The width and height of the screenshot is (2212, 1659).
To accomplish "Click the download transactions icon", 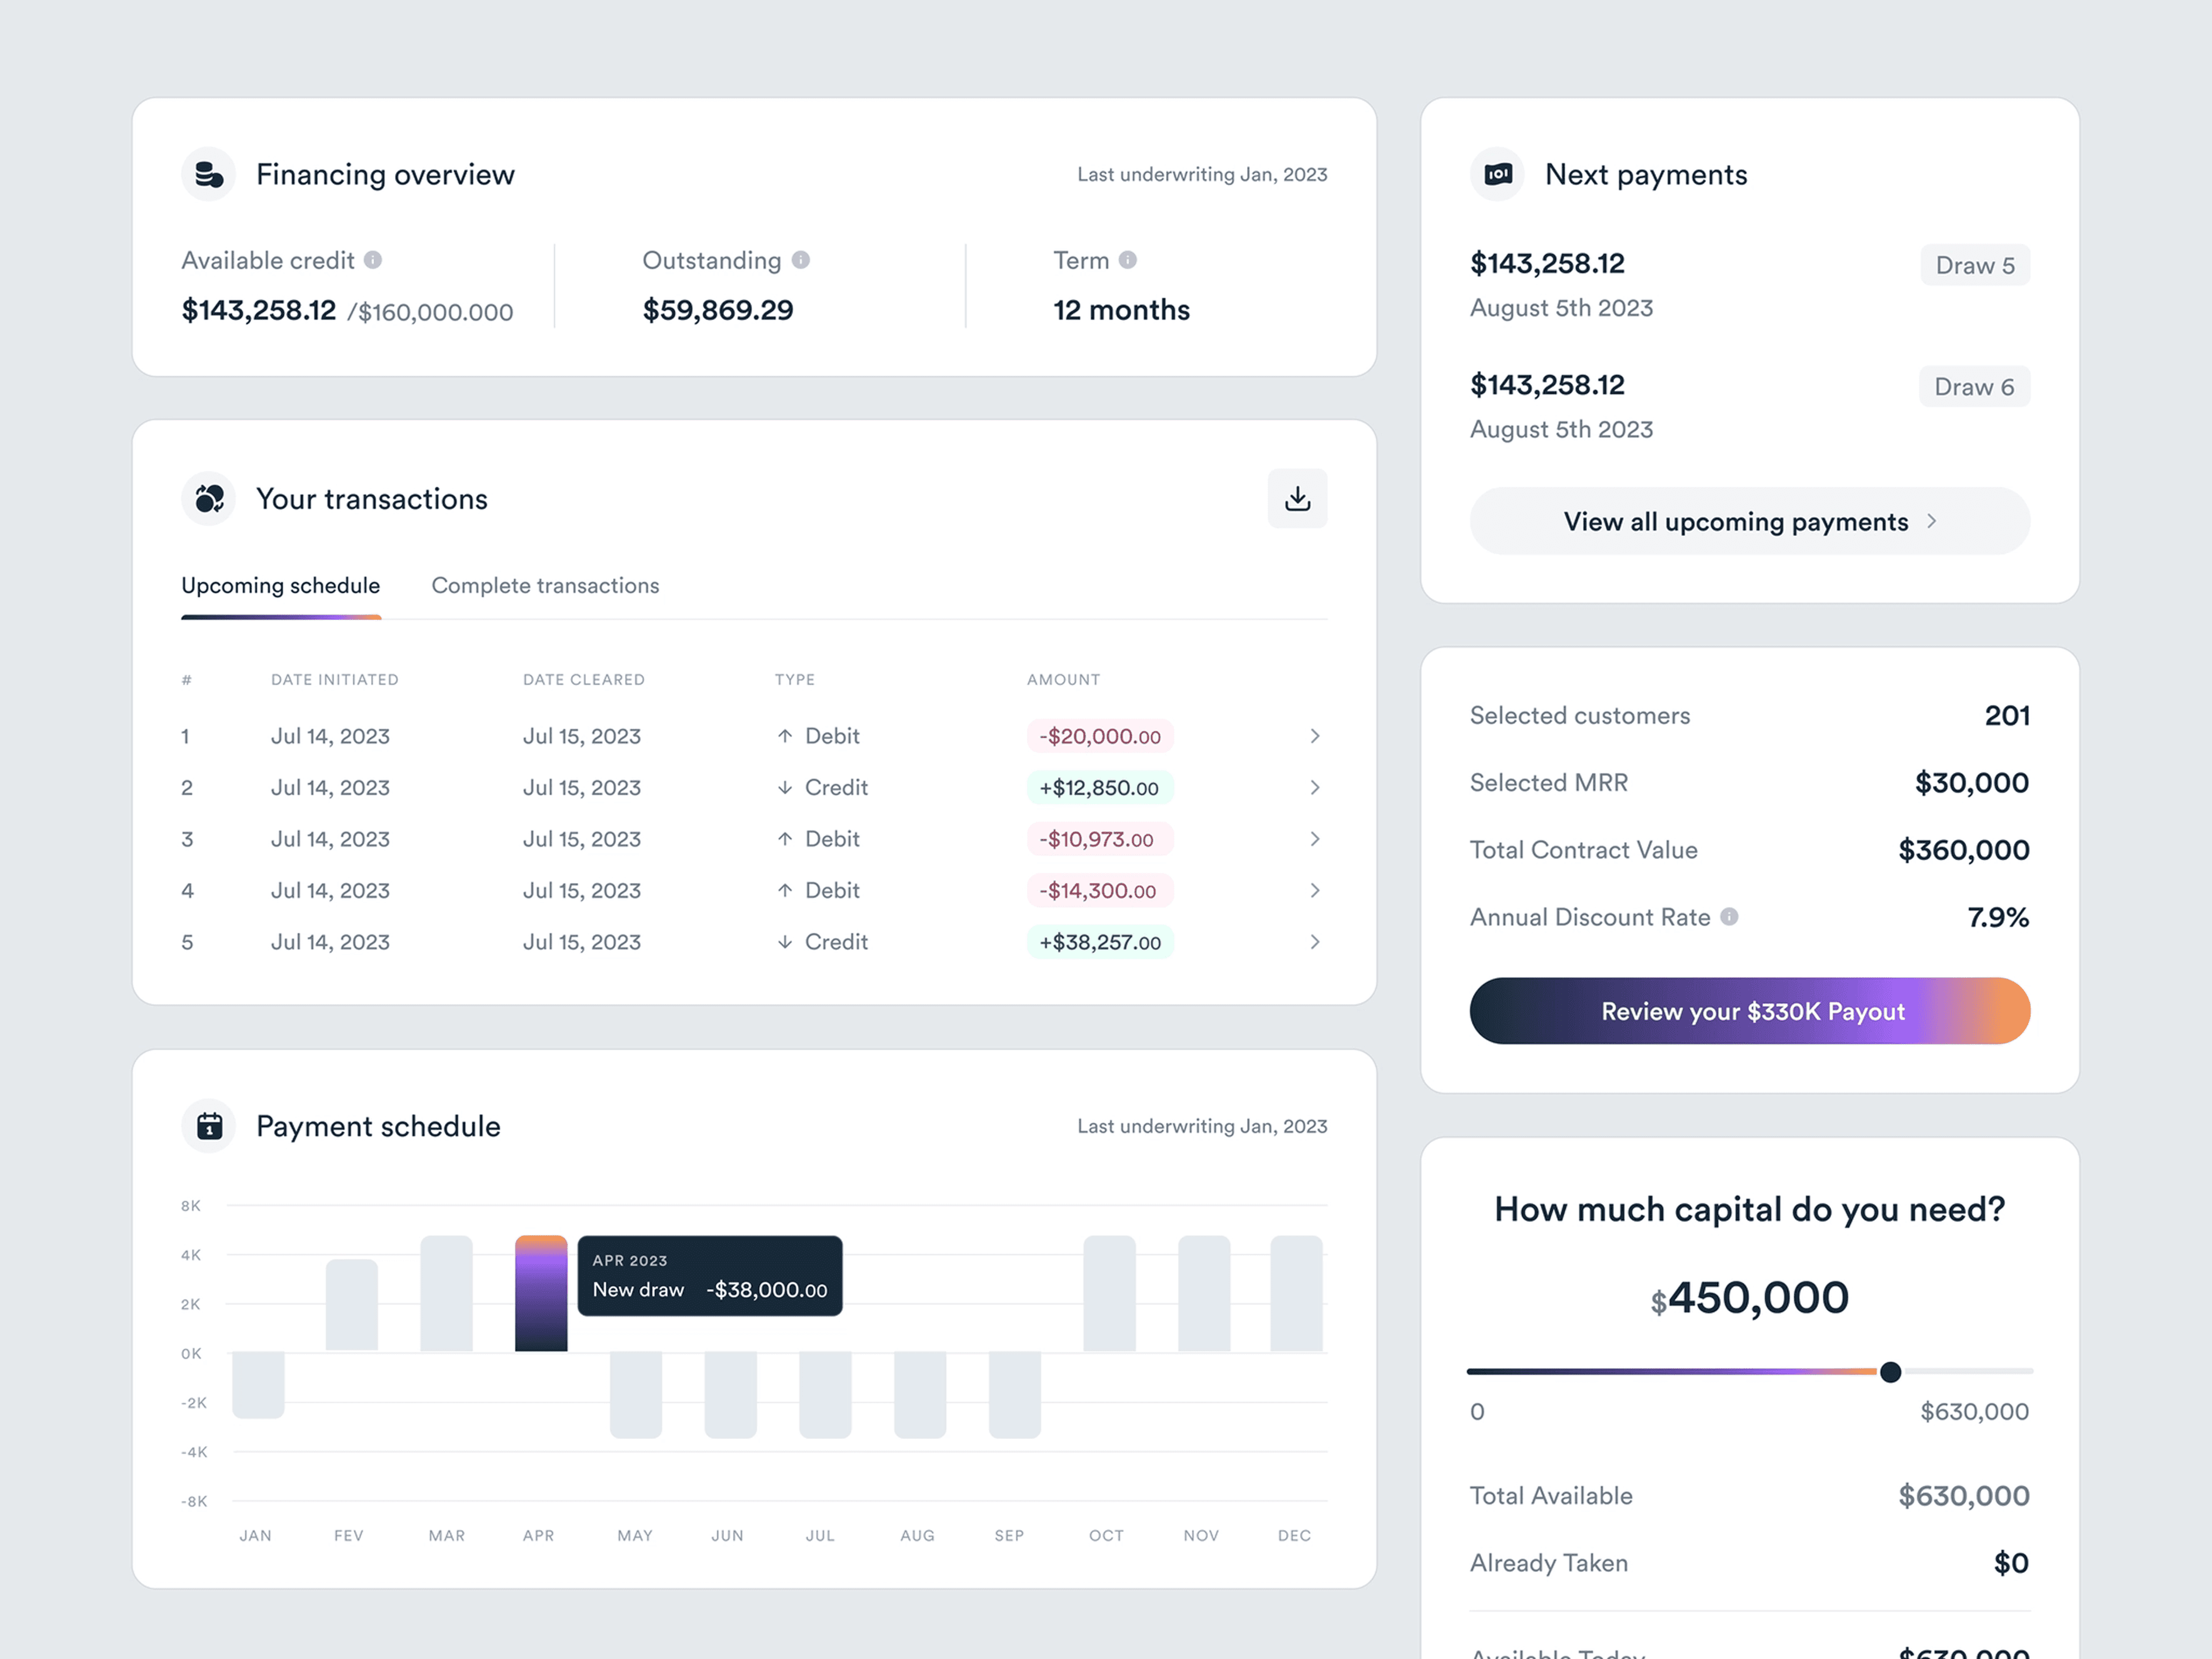I will 1297,498.
